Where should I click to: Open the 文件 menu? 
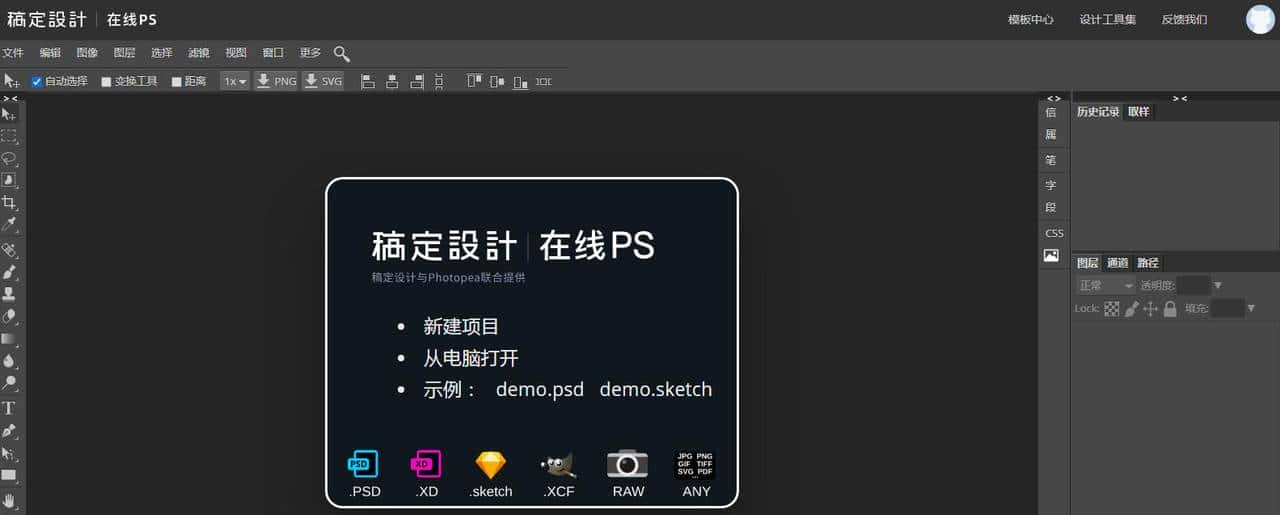[13, 53]
